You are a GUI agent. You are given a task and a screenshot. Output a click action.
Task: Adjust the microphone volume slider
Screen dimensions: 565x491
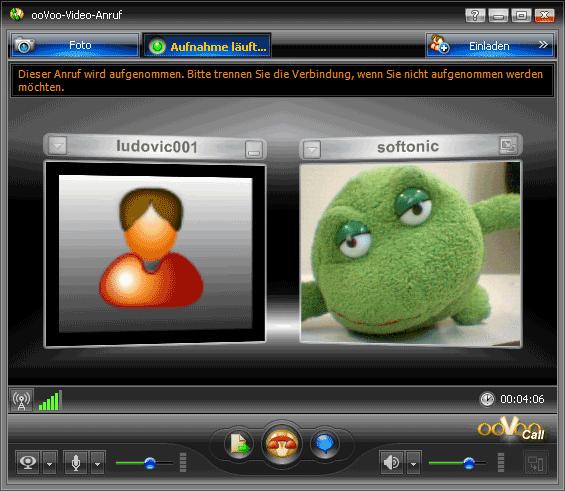pyautogui.click(x=145, y=463)
